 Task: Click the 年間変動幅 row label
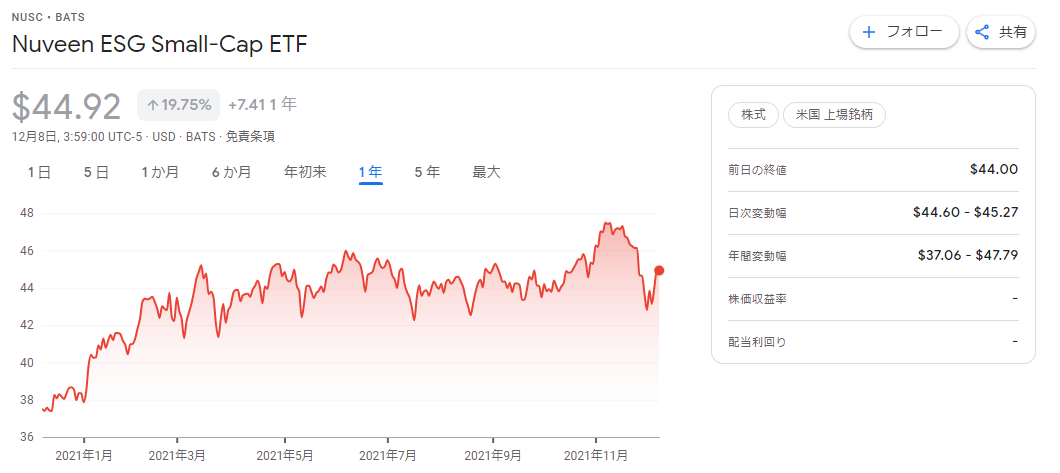click(757, 256)
